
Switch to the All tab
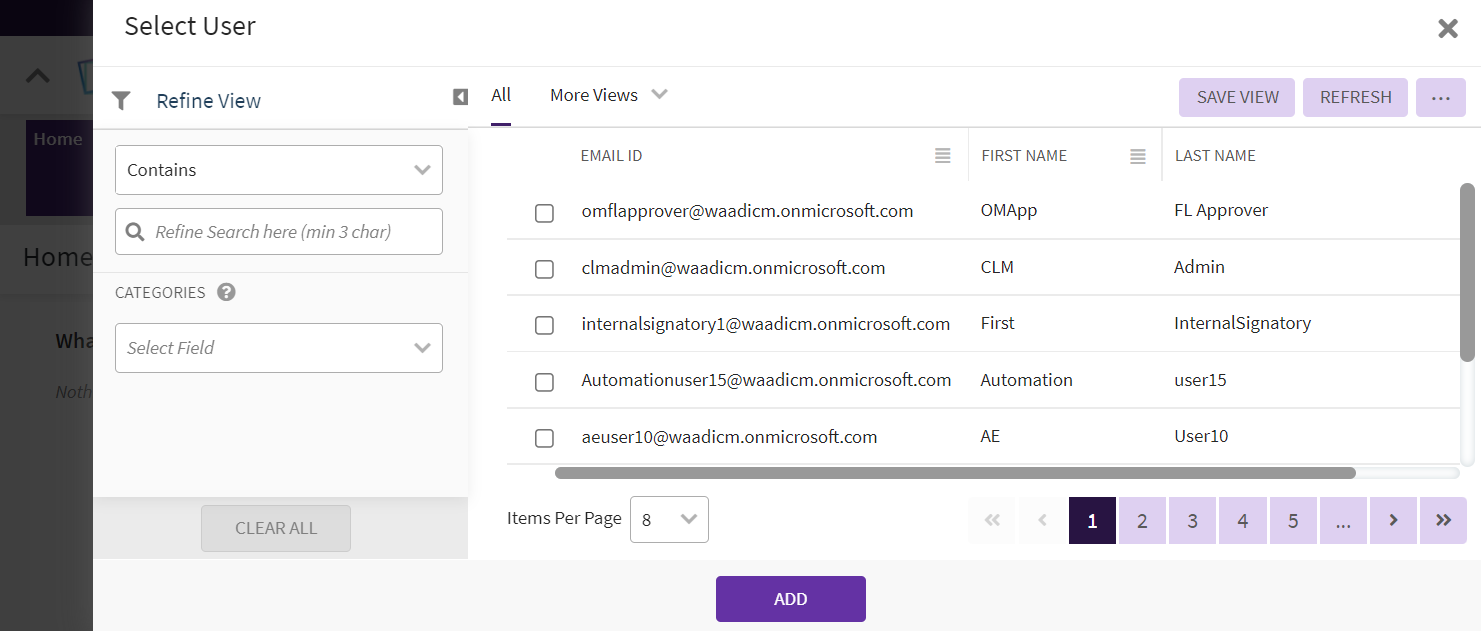click(501, 96)
